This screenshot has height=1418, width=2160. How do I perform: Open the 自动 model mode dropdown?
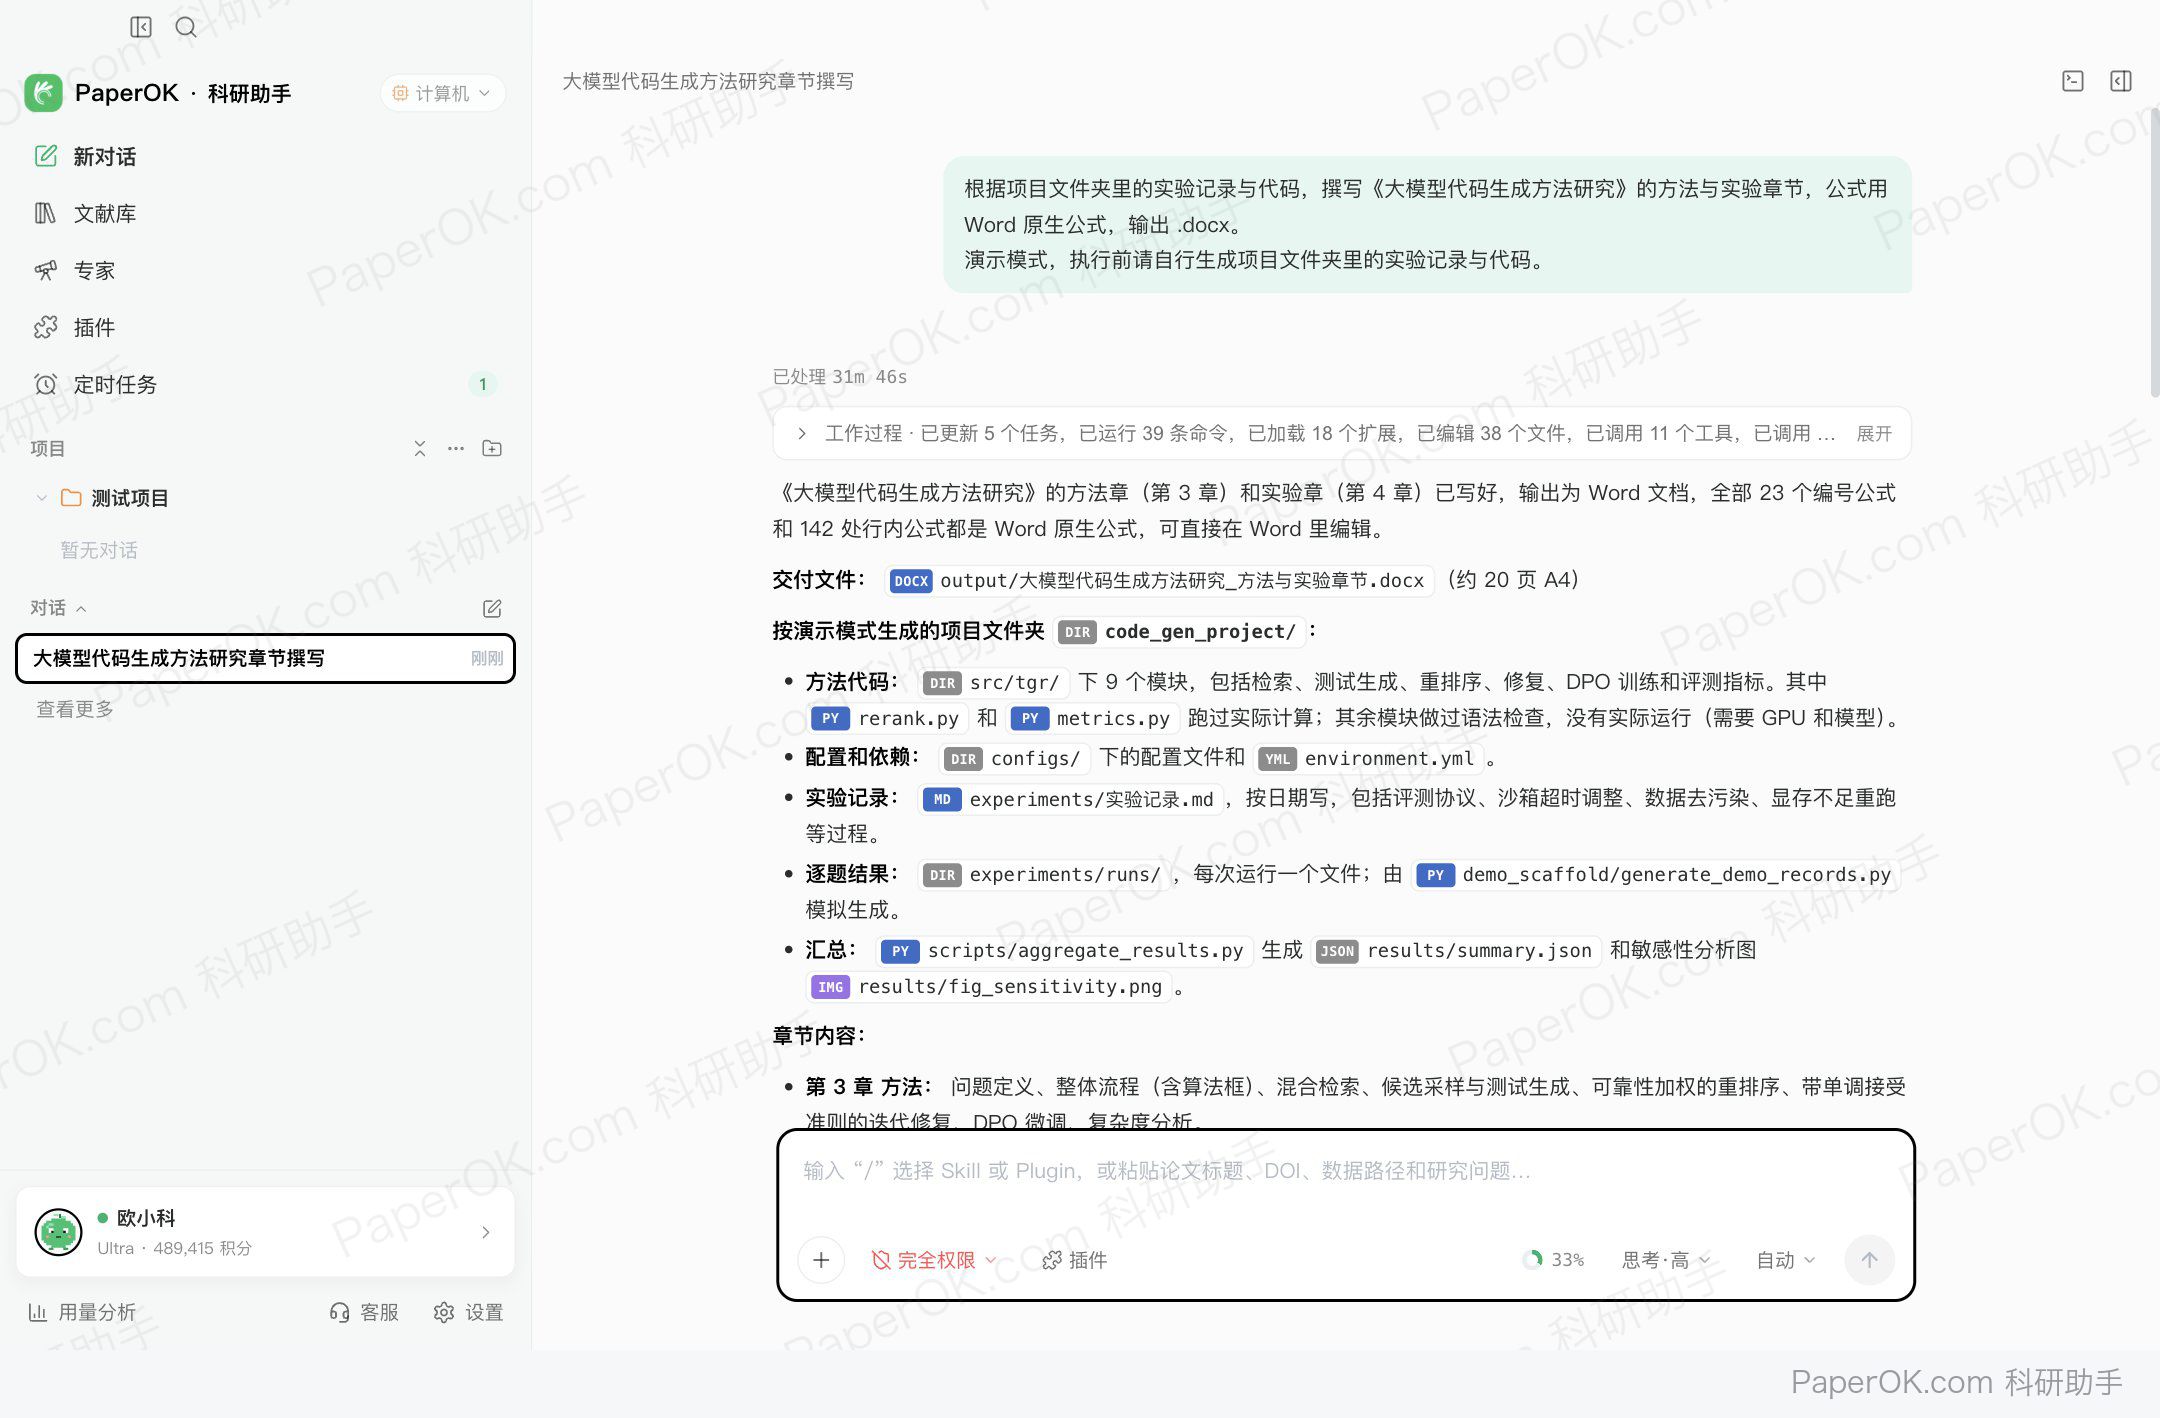click(1785, 1260)
